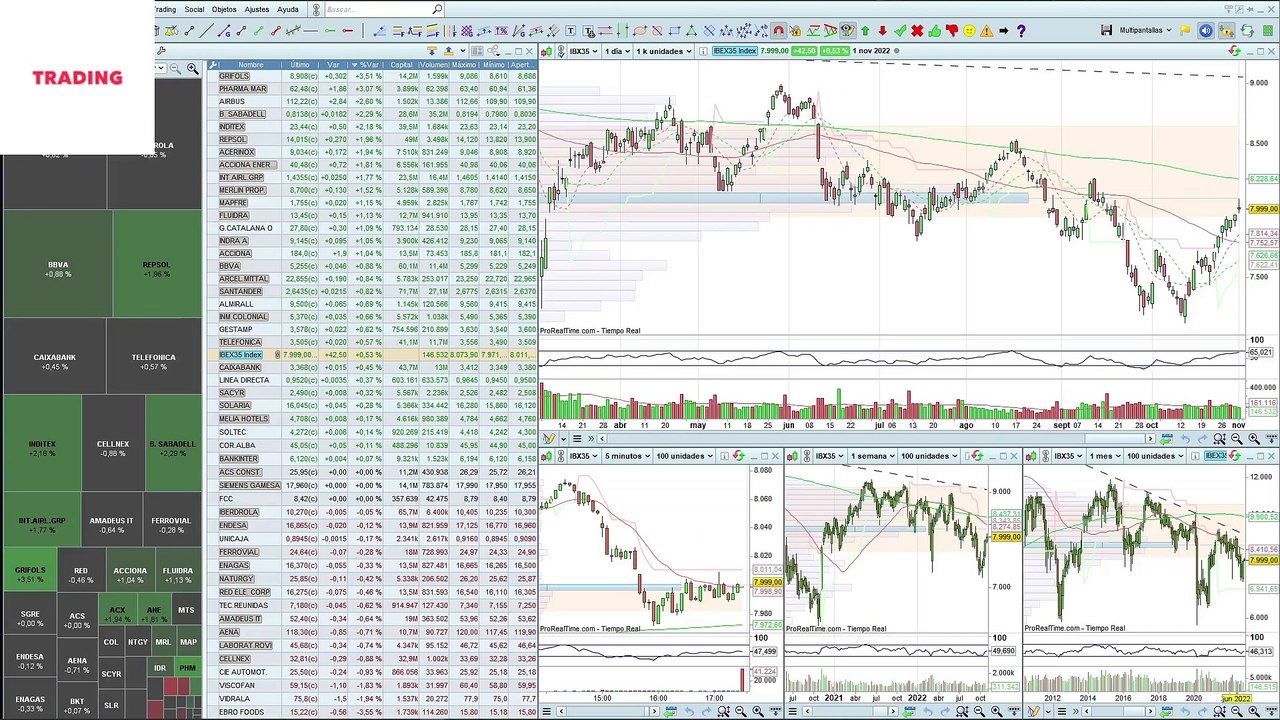Select the thumbs down symbol
Image resolution: width=1280 pixels, height=720 pixels.
pyautogui.click(x=952, y=31)
